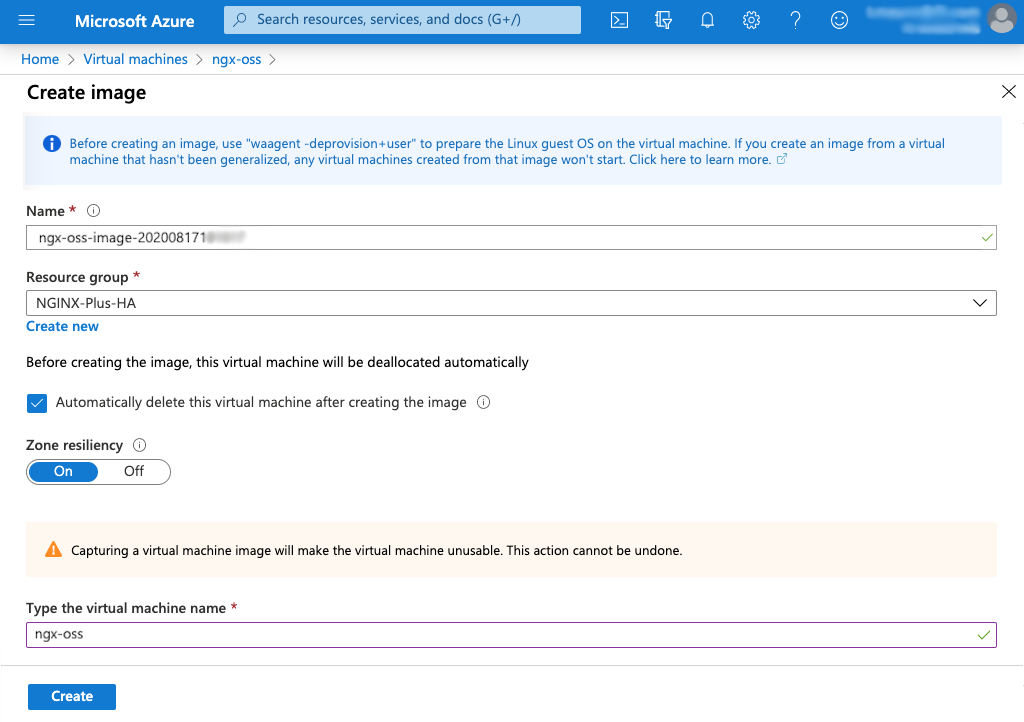Screen dimensions: 1024x722
Task: Keep Zone resiliency On
Action: [63, 471]
